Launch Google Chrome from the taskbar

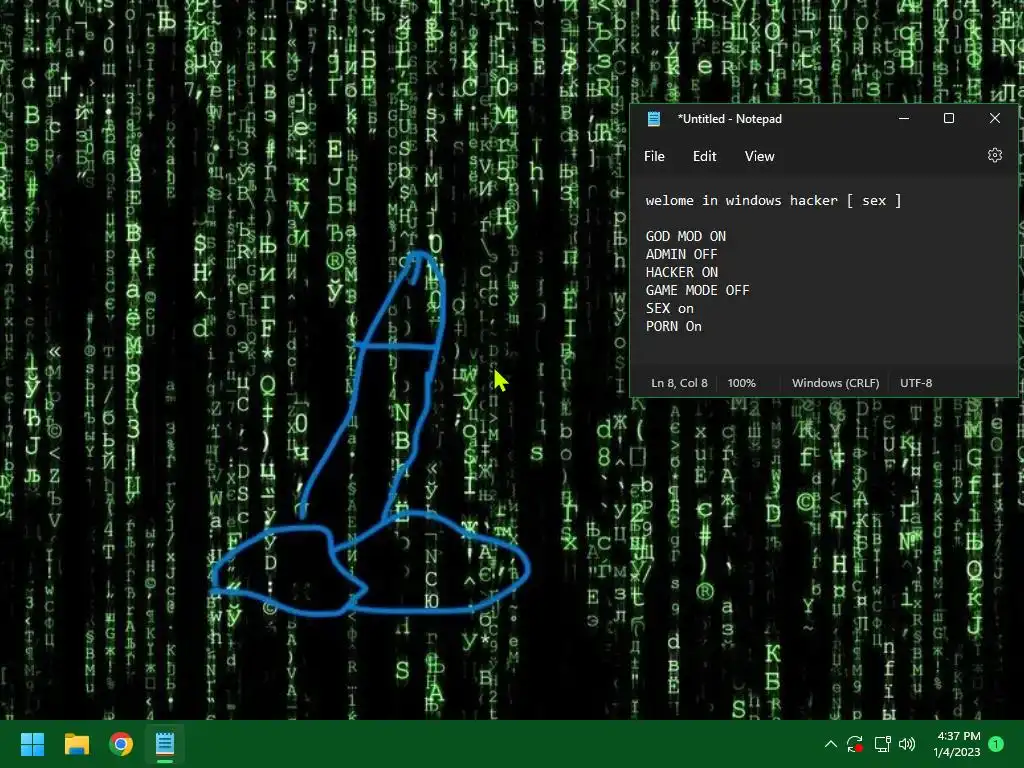click(x=121, y=744)
